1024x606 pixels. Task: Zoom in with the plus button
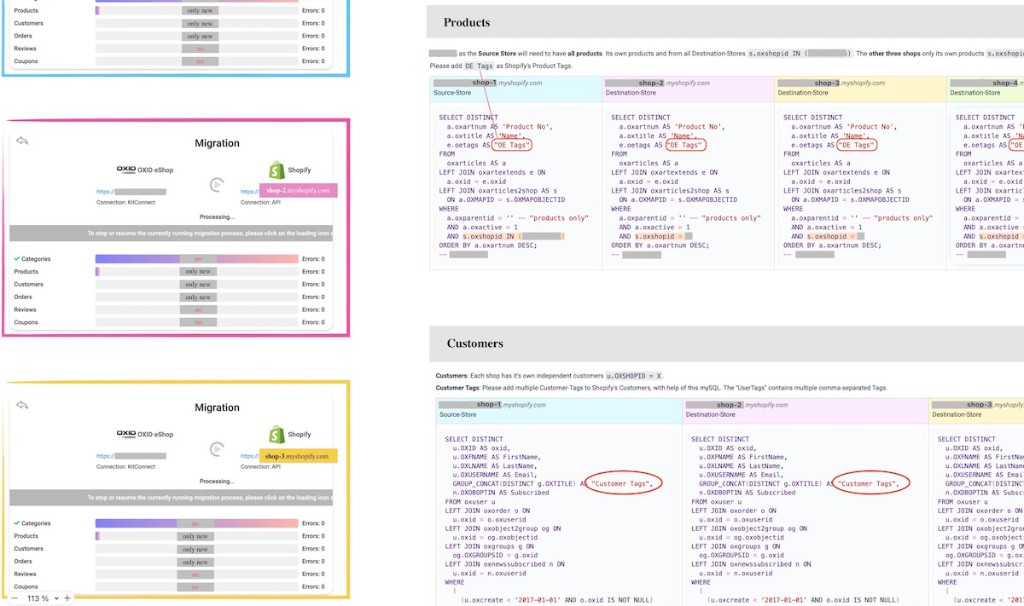tap(67, 598)
